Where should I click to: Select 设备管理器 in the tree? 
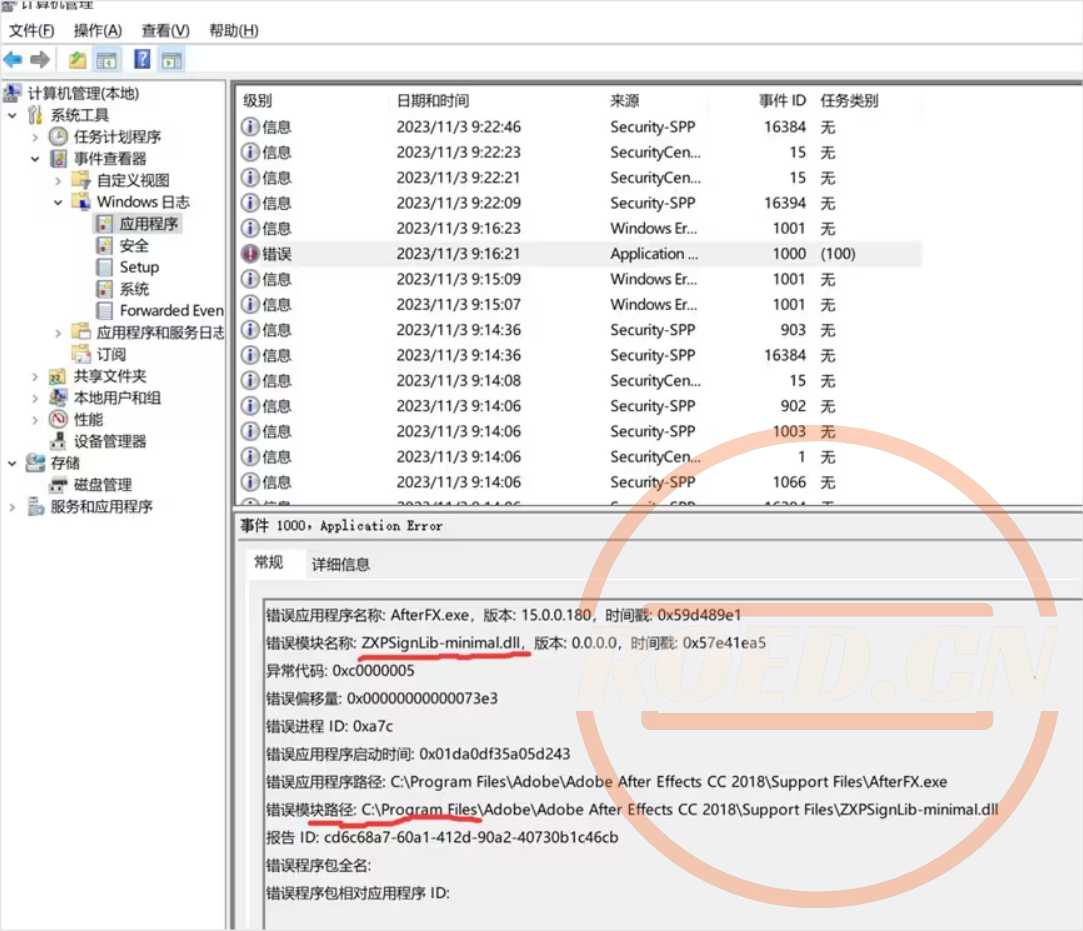(x=110, y=441)
